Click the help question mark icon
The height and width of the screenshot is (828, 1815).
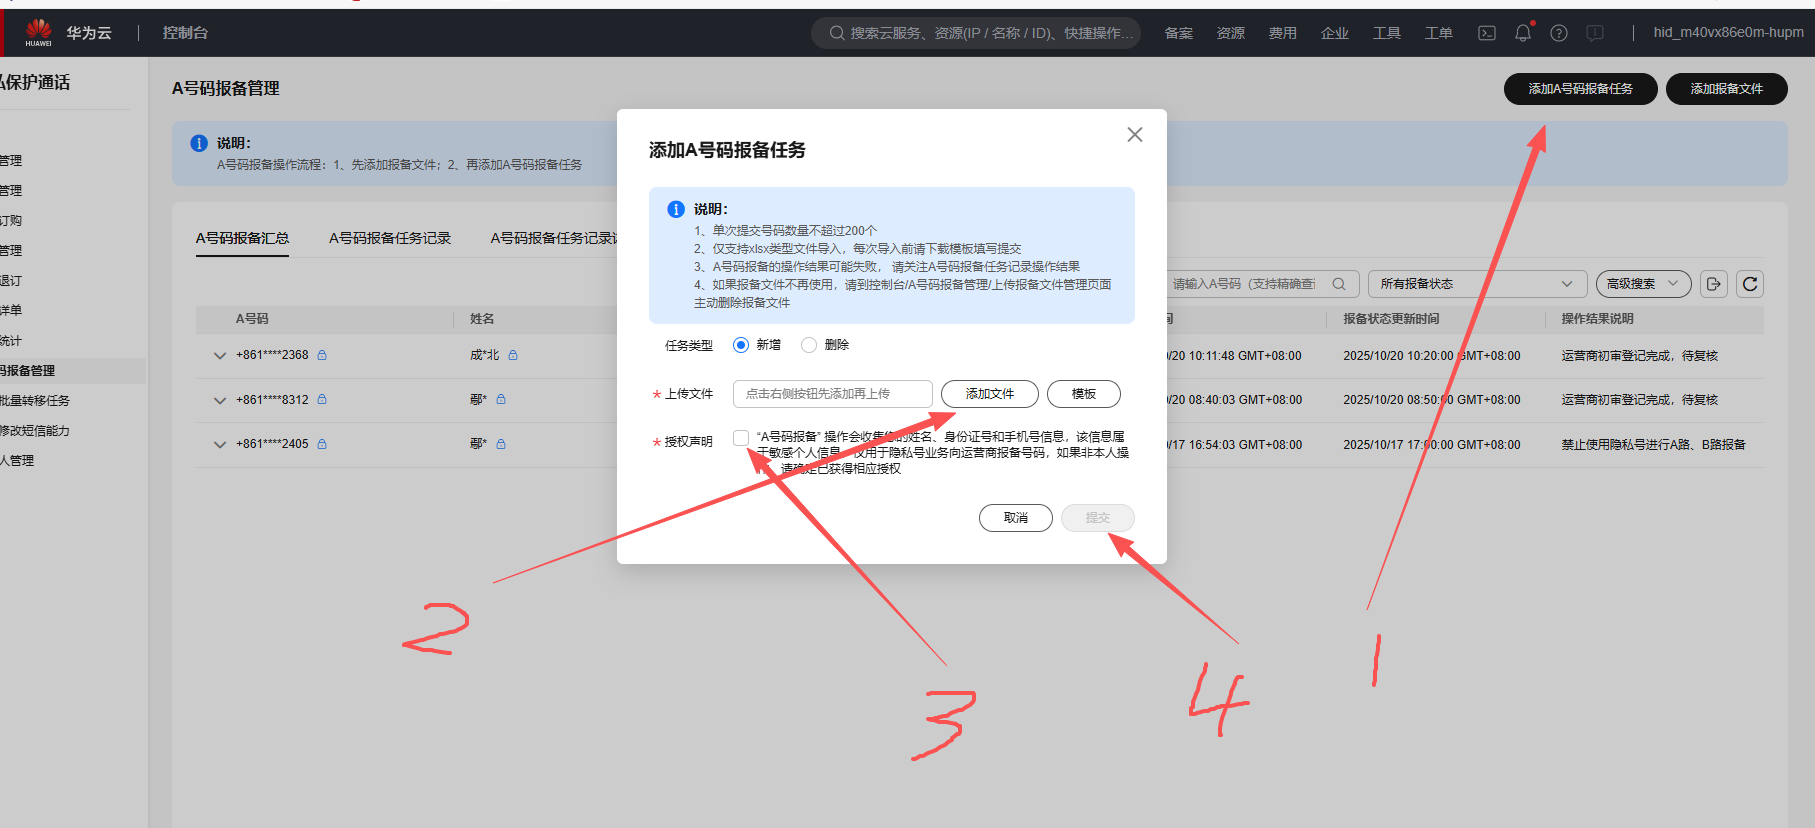1558,33
